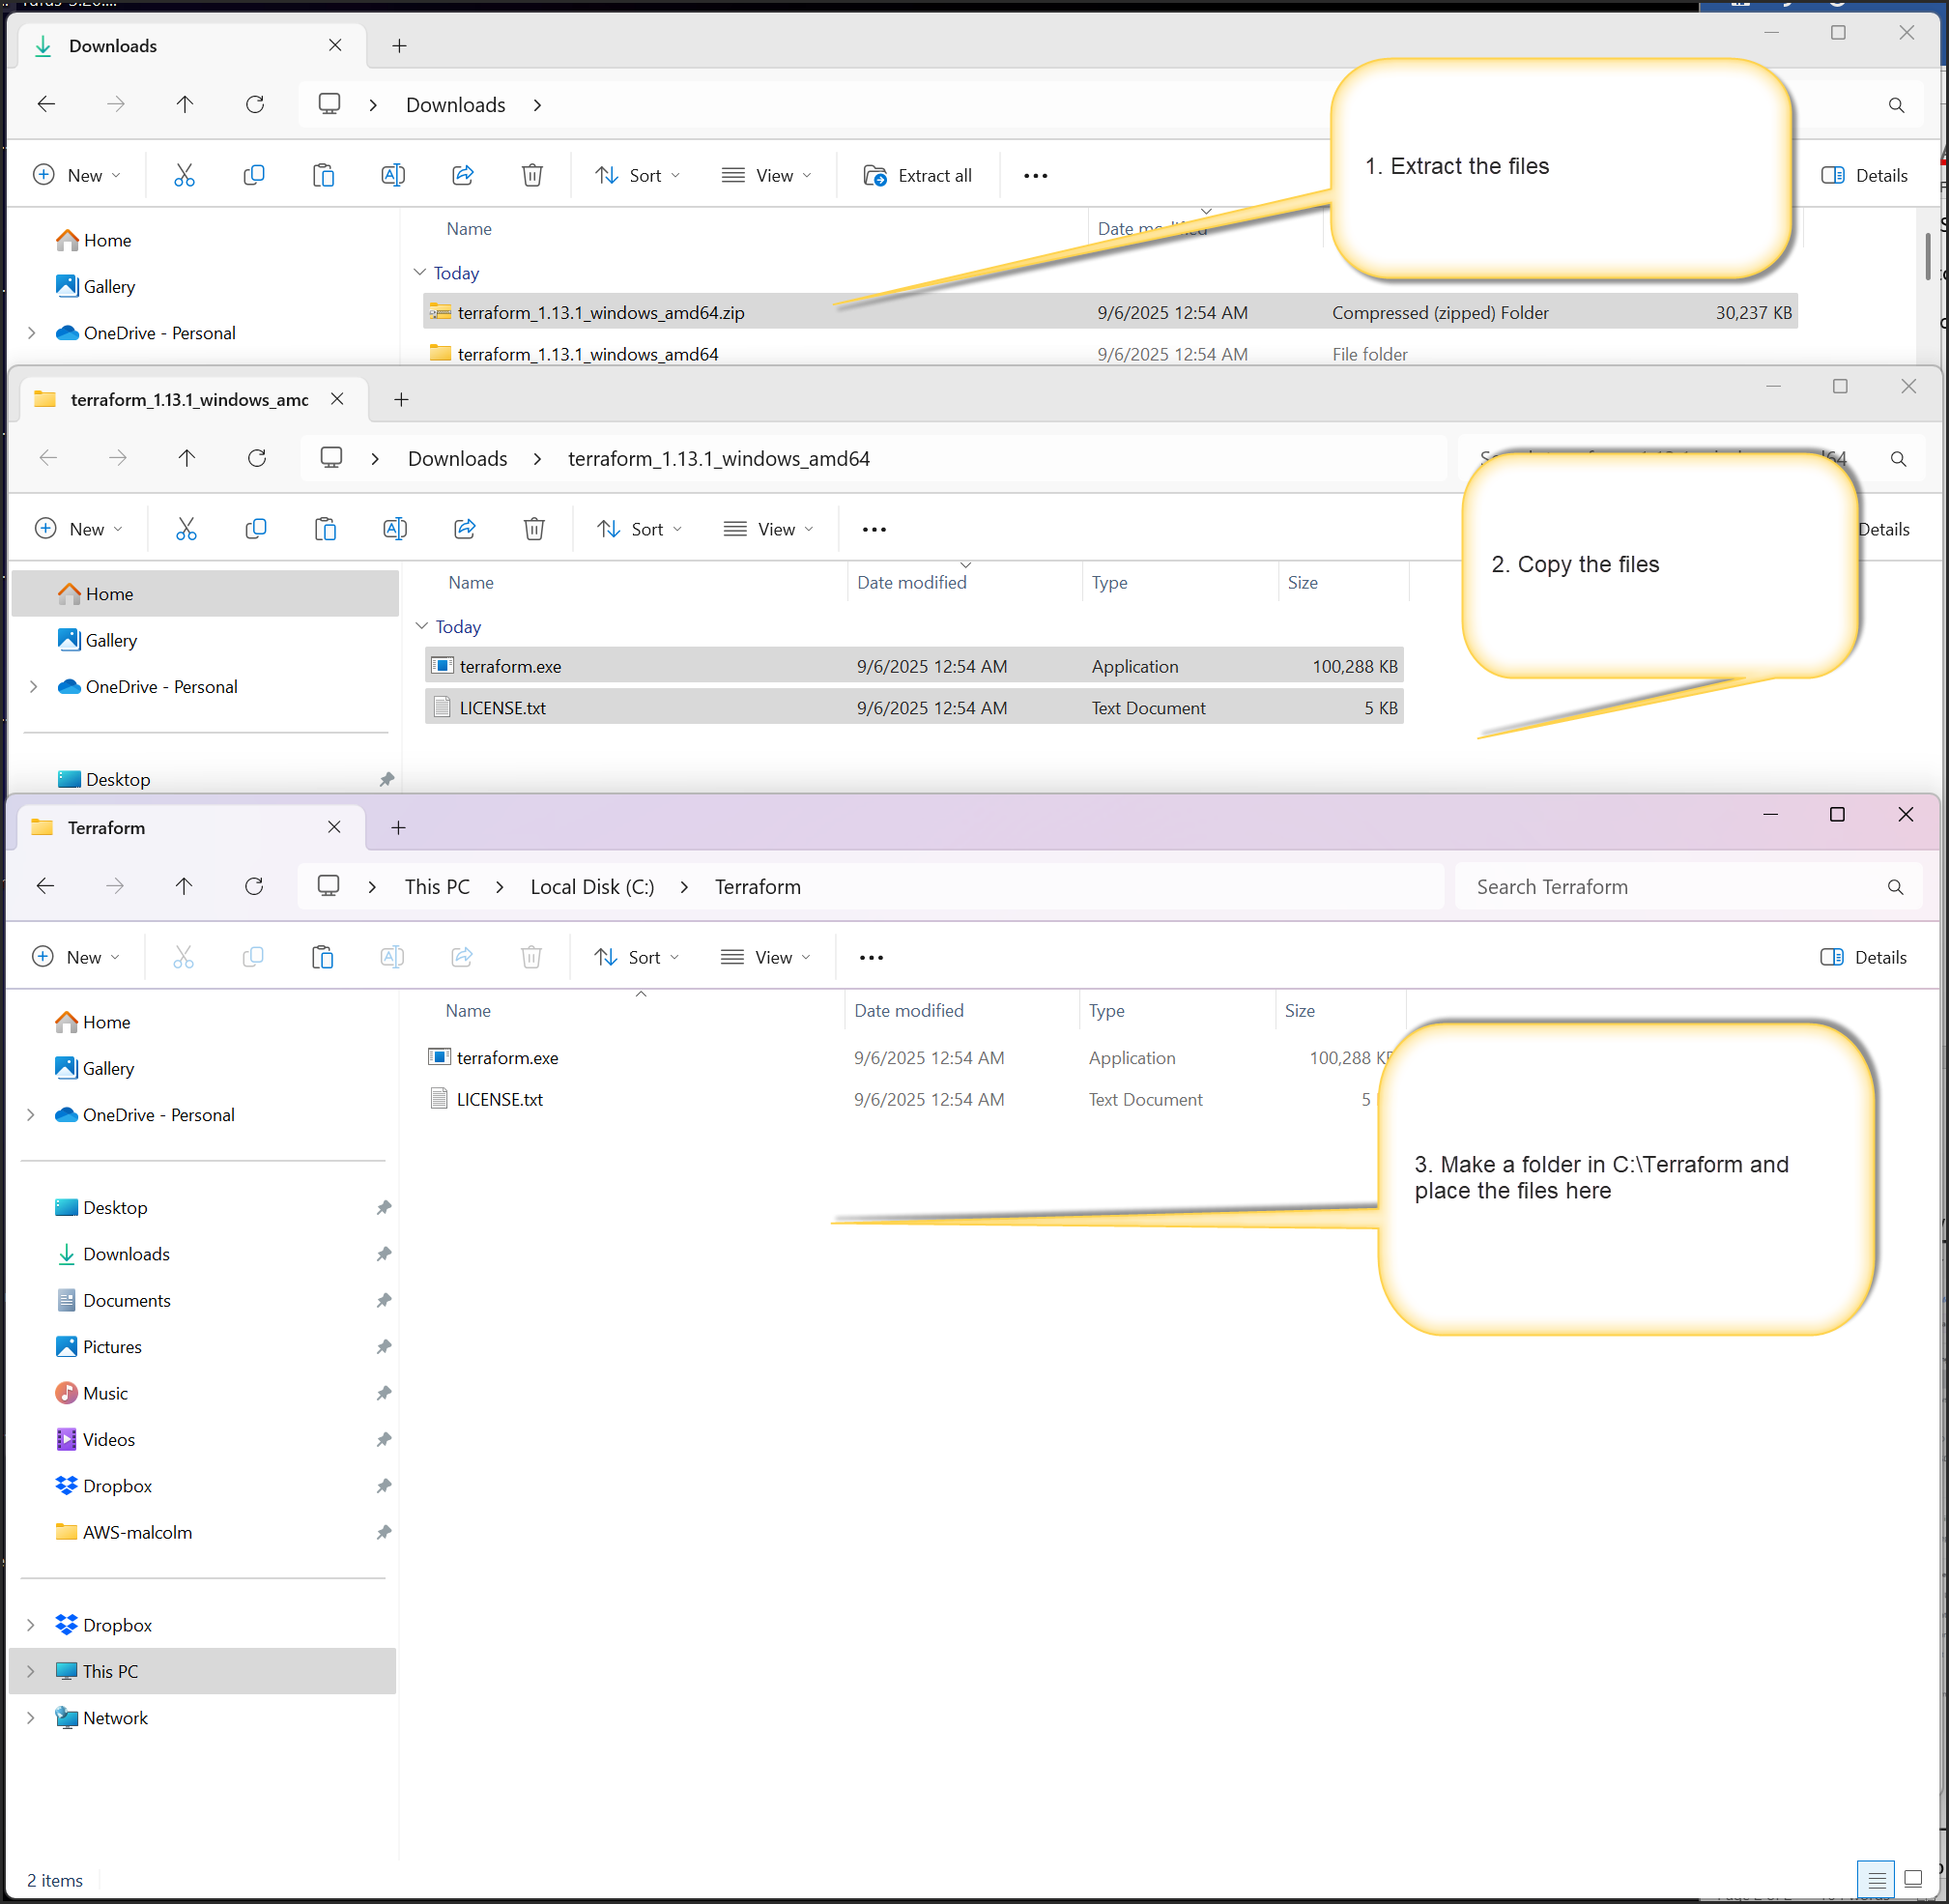Select the Cut icon in the toolbar
The height and width of the screenshot is (1904, 1949).
pos(184,957)
